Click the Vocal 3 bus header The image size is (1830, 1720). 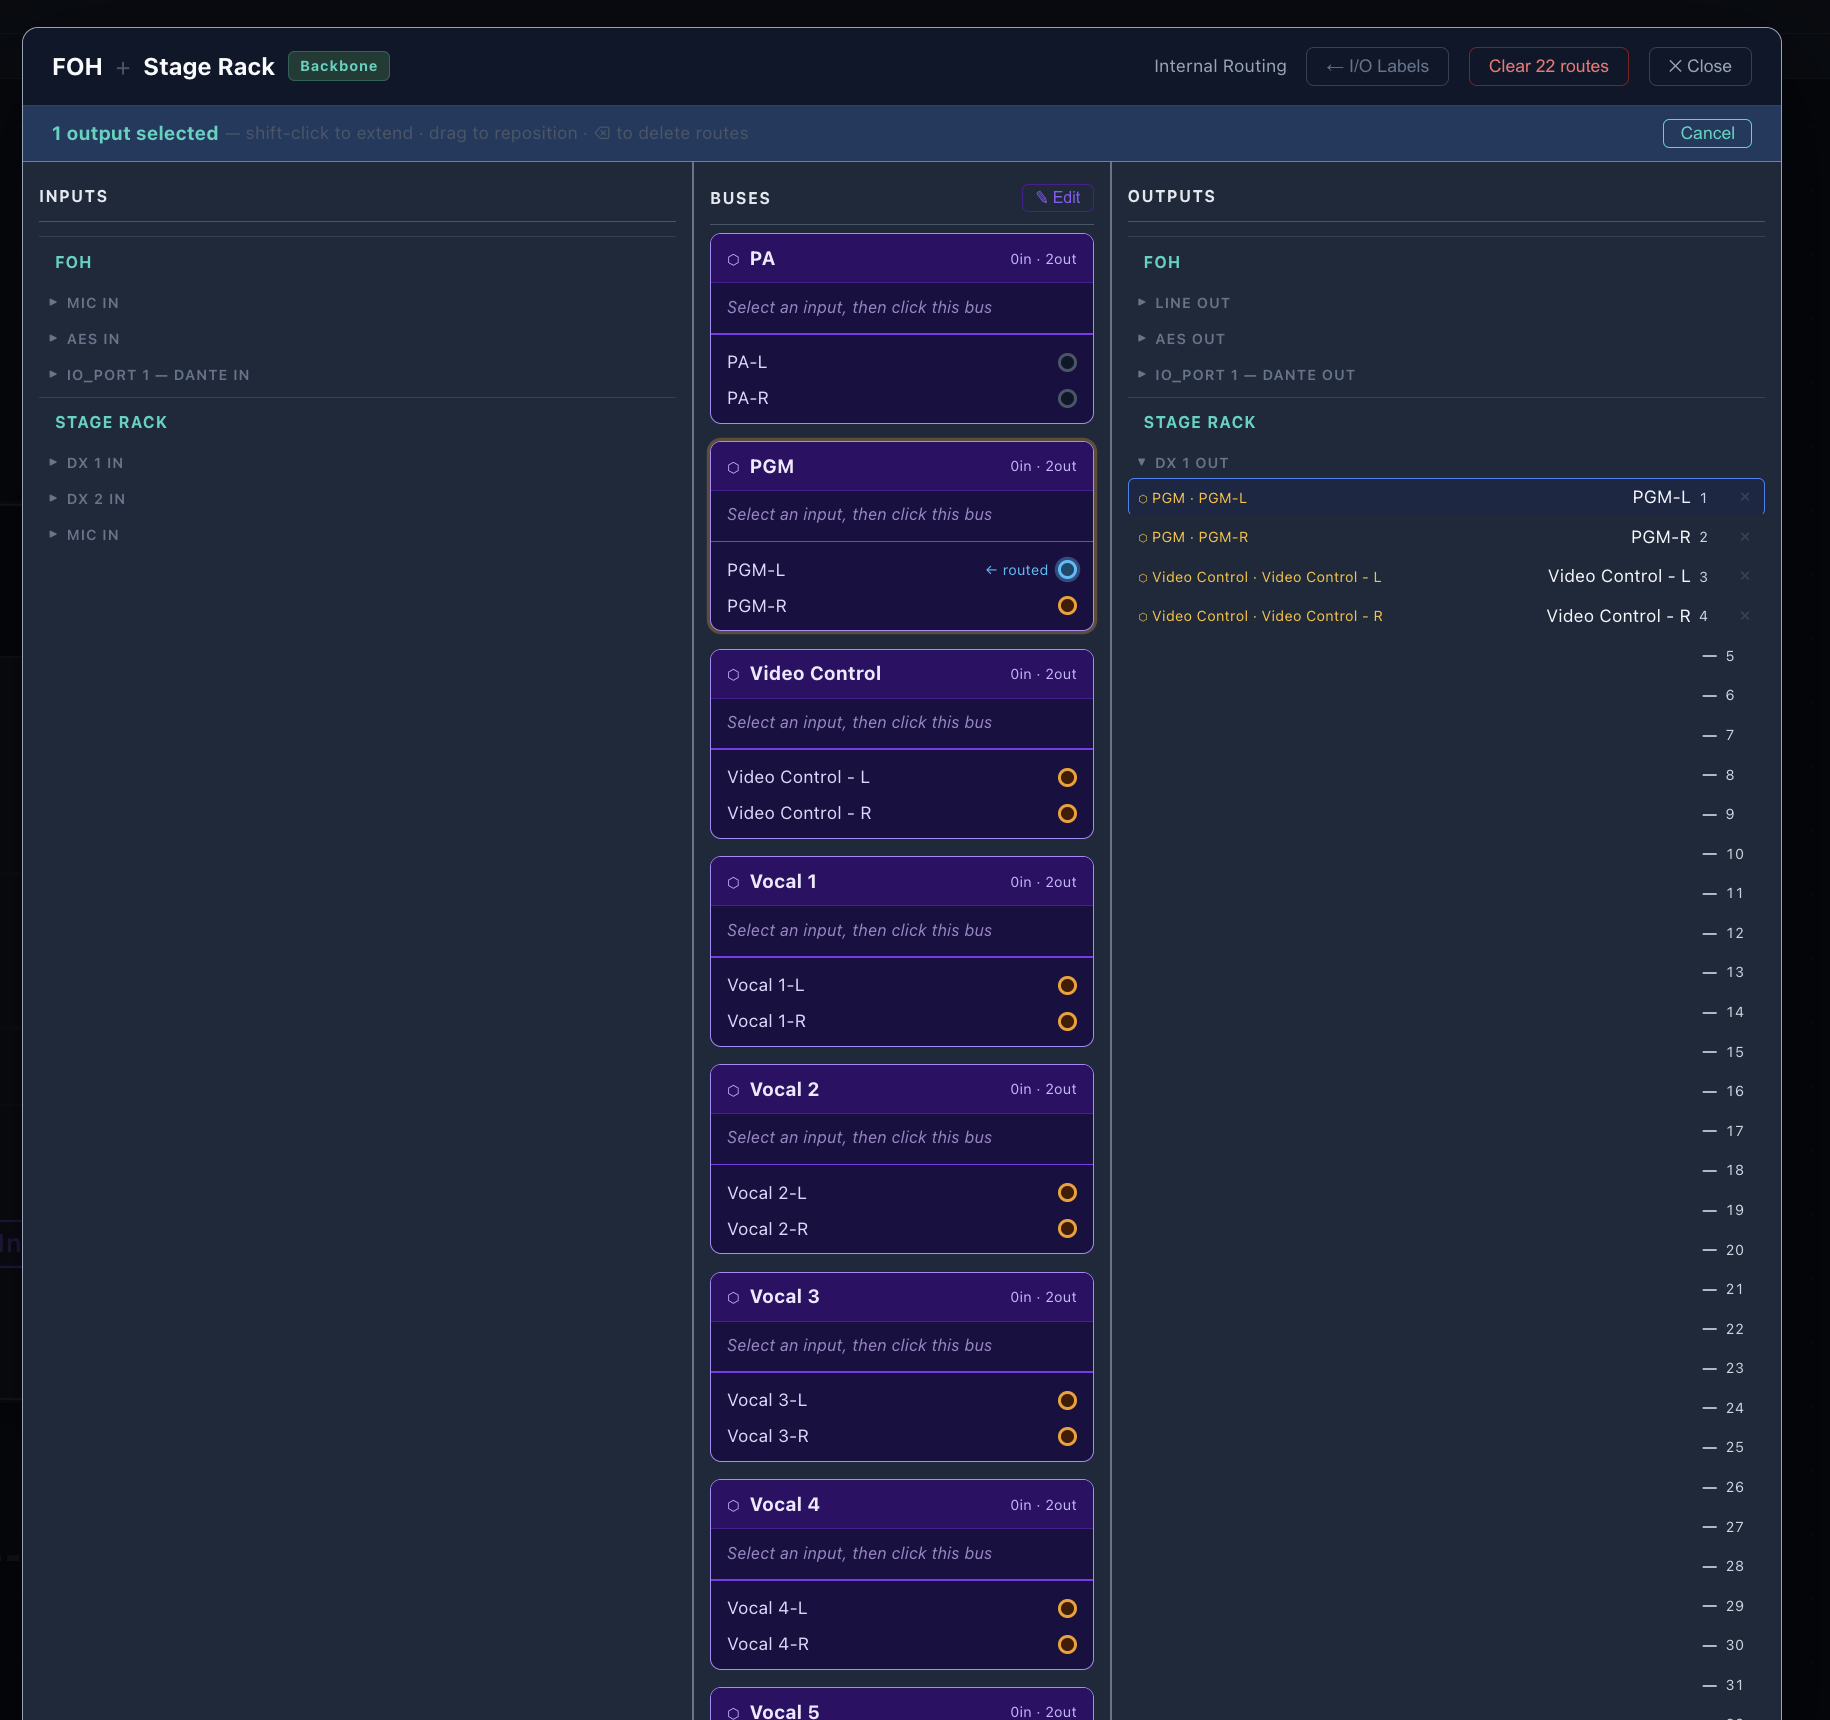(x=902, y=1297)
